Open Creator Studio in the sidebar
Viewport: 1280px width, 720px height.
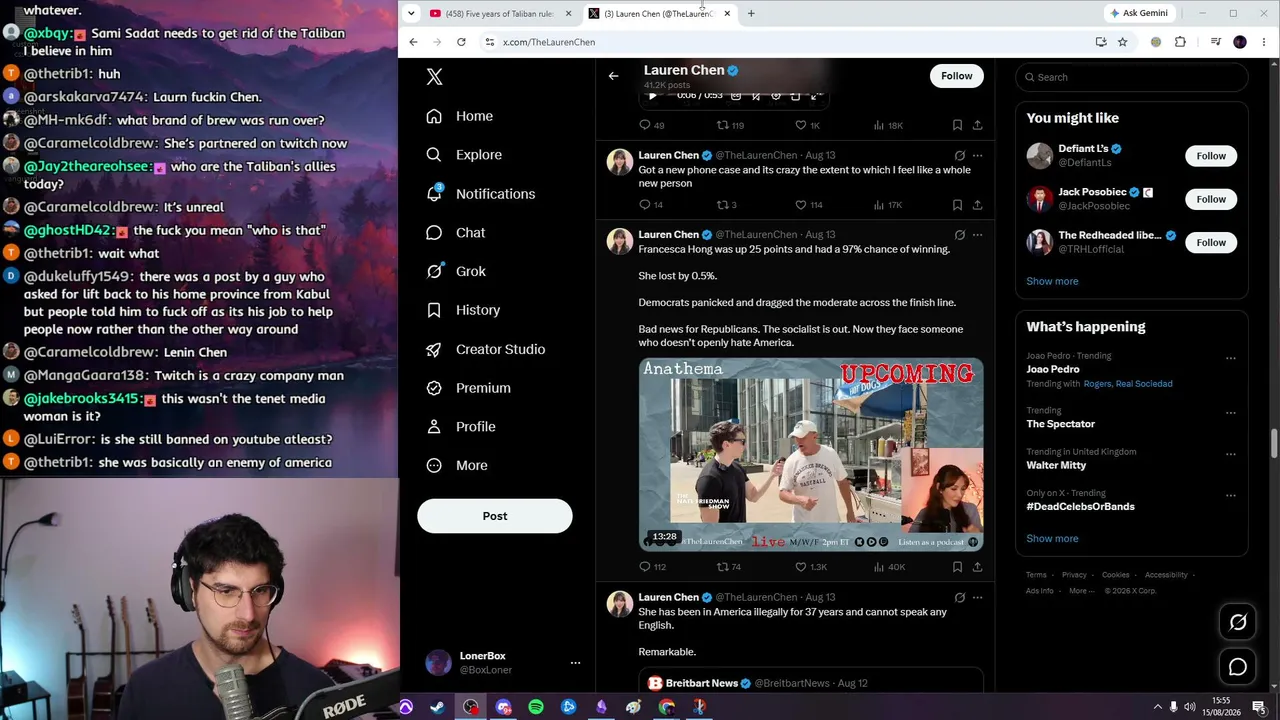pyautogui.click(x=486, y=349)
